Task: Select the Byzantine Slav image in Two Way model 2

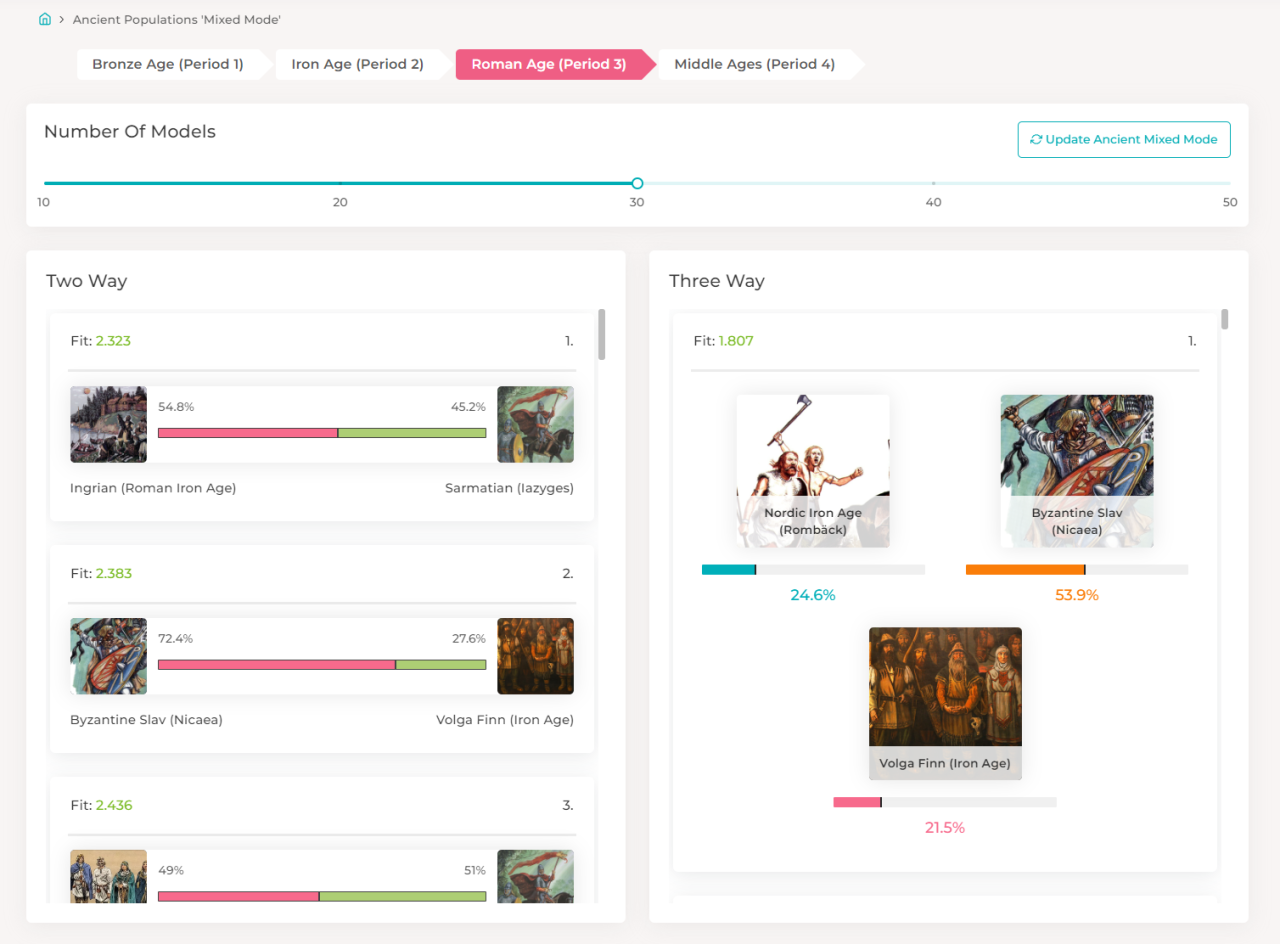Action: (108, 656)
